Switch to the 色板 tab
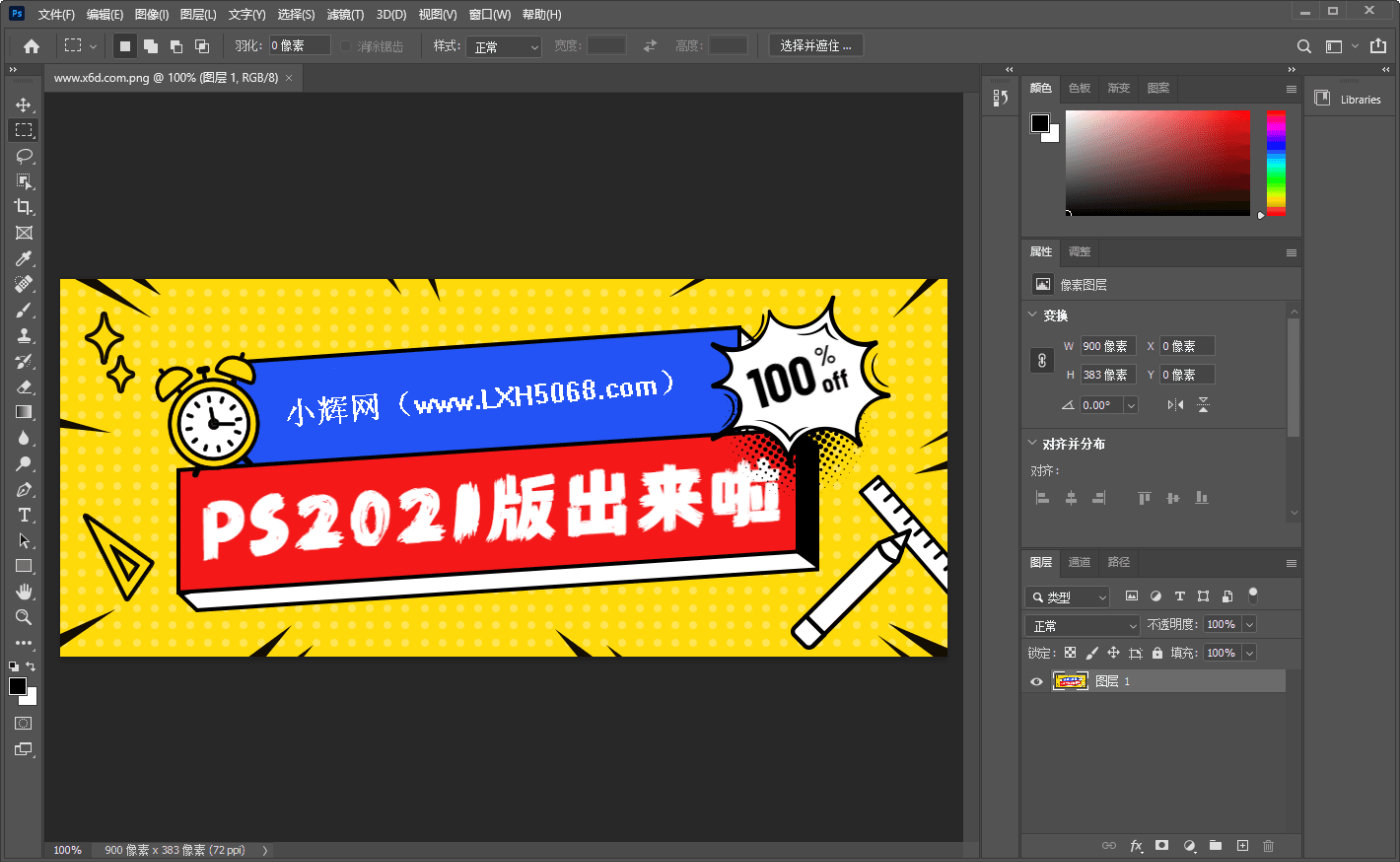Image resolution: width=1400 pixels, height=862 pixels. [1079, 88]
